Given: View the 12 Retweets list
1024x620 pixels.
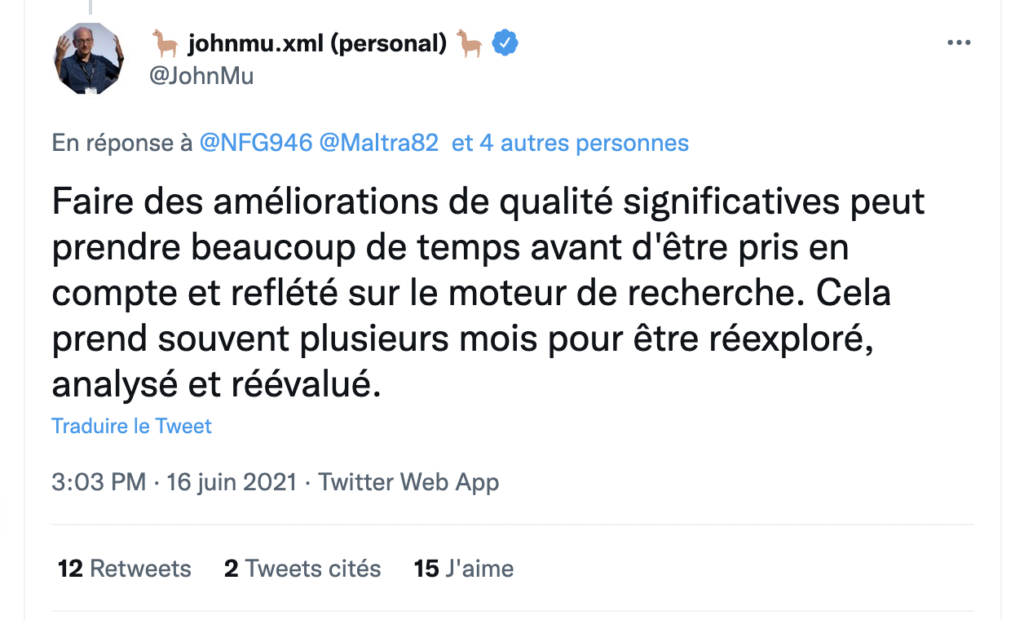Looking at the screenshot, I should click(x=123, y=568).
